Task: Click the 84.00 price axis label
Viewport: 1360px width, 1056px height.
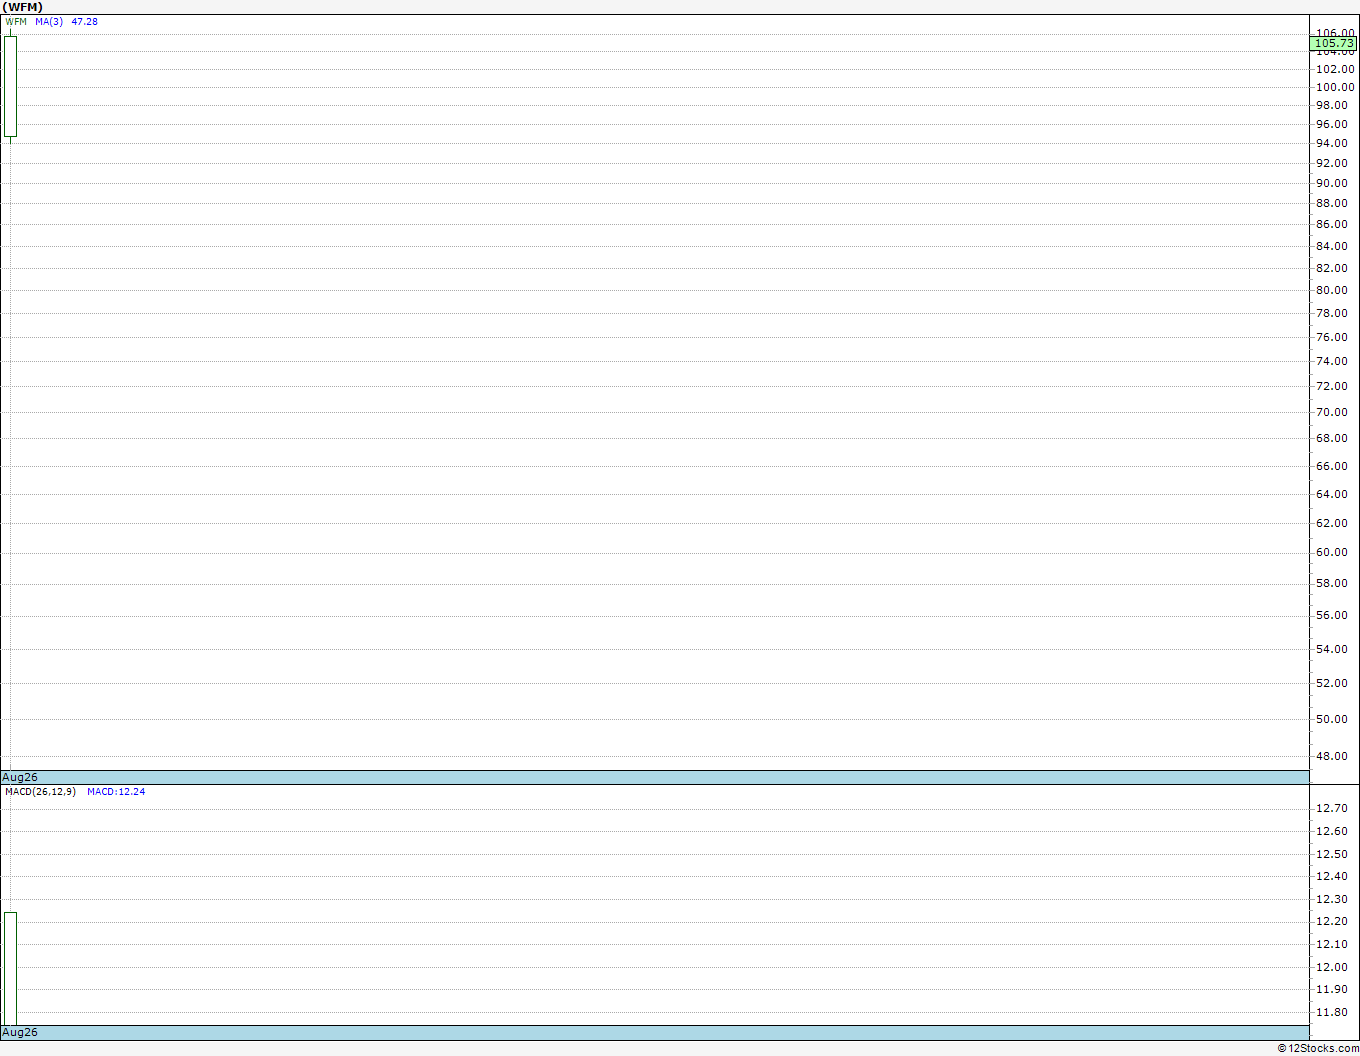Action: pyautogui.click(x=1331, y=246)
